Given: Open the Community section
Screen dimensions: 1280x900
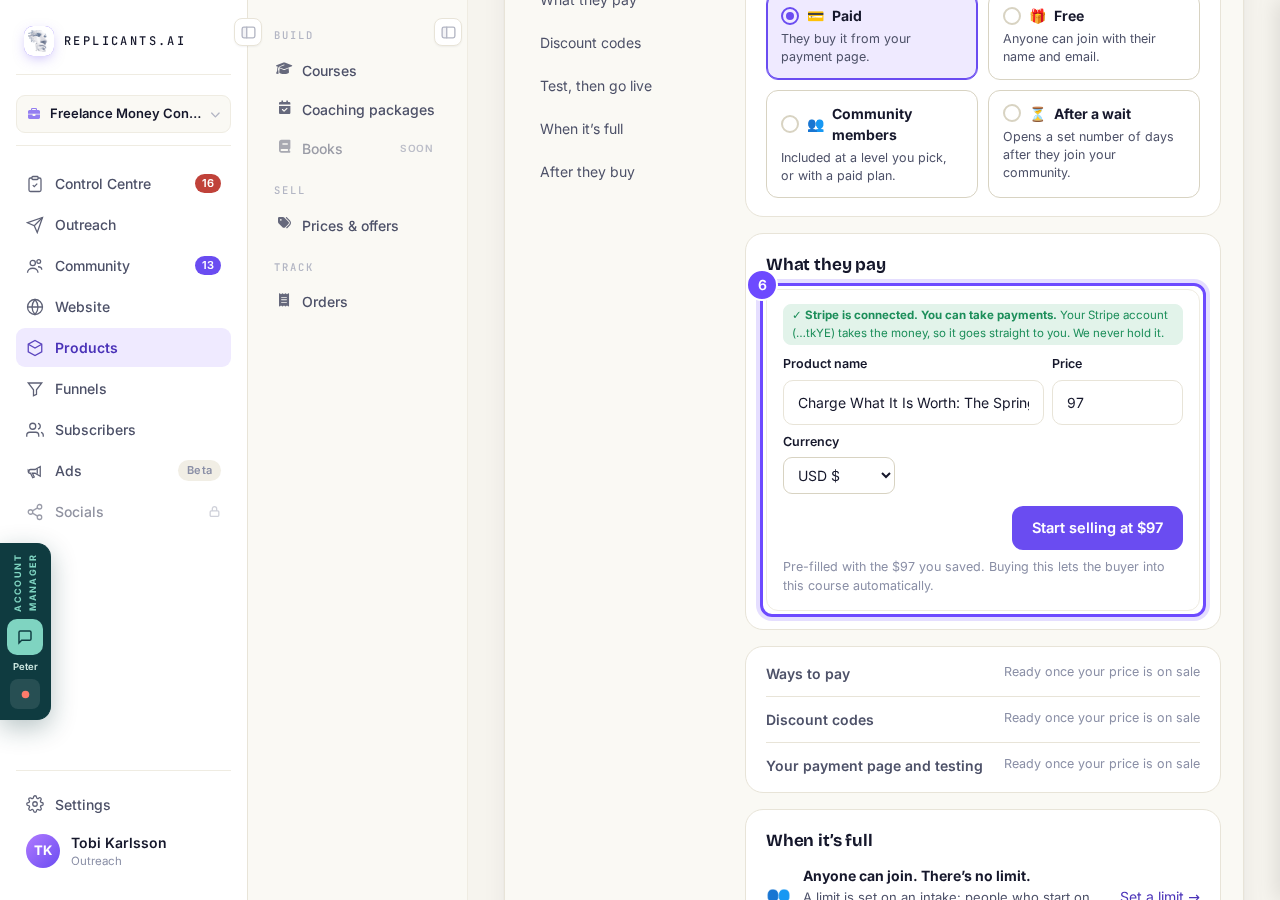Looking at the screenshot, I should point(123,266).
